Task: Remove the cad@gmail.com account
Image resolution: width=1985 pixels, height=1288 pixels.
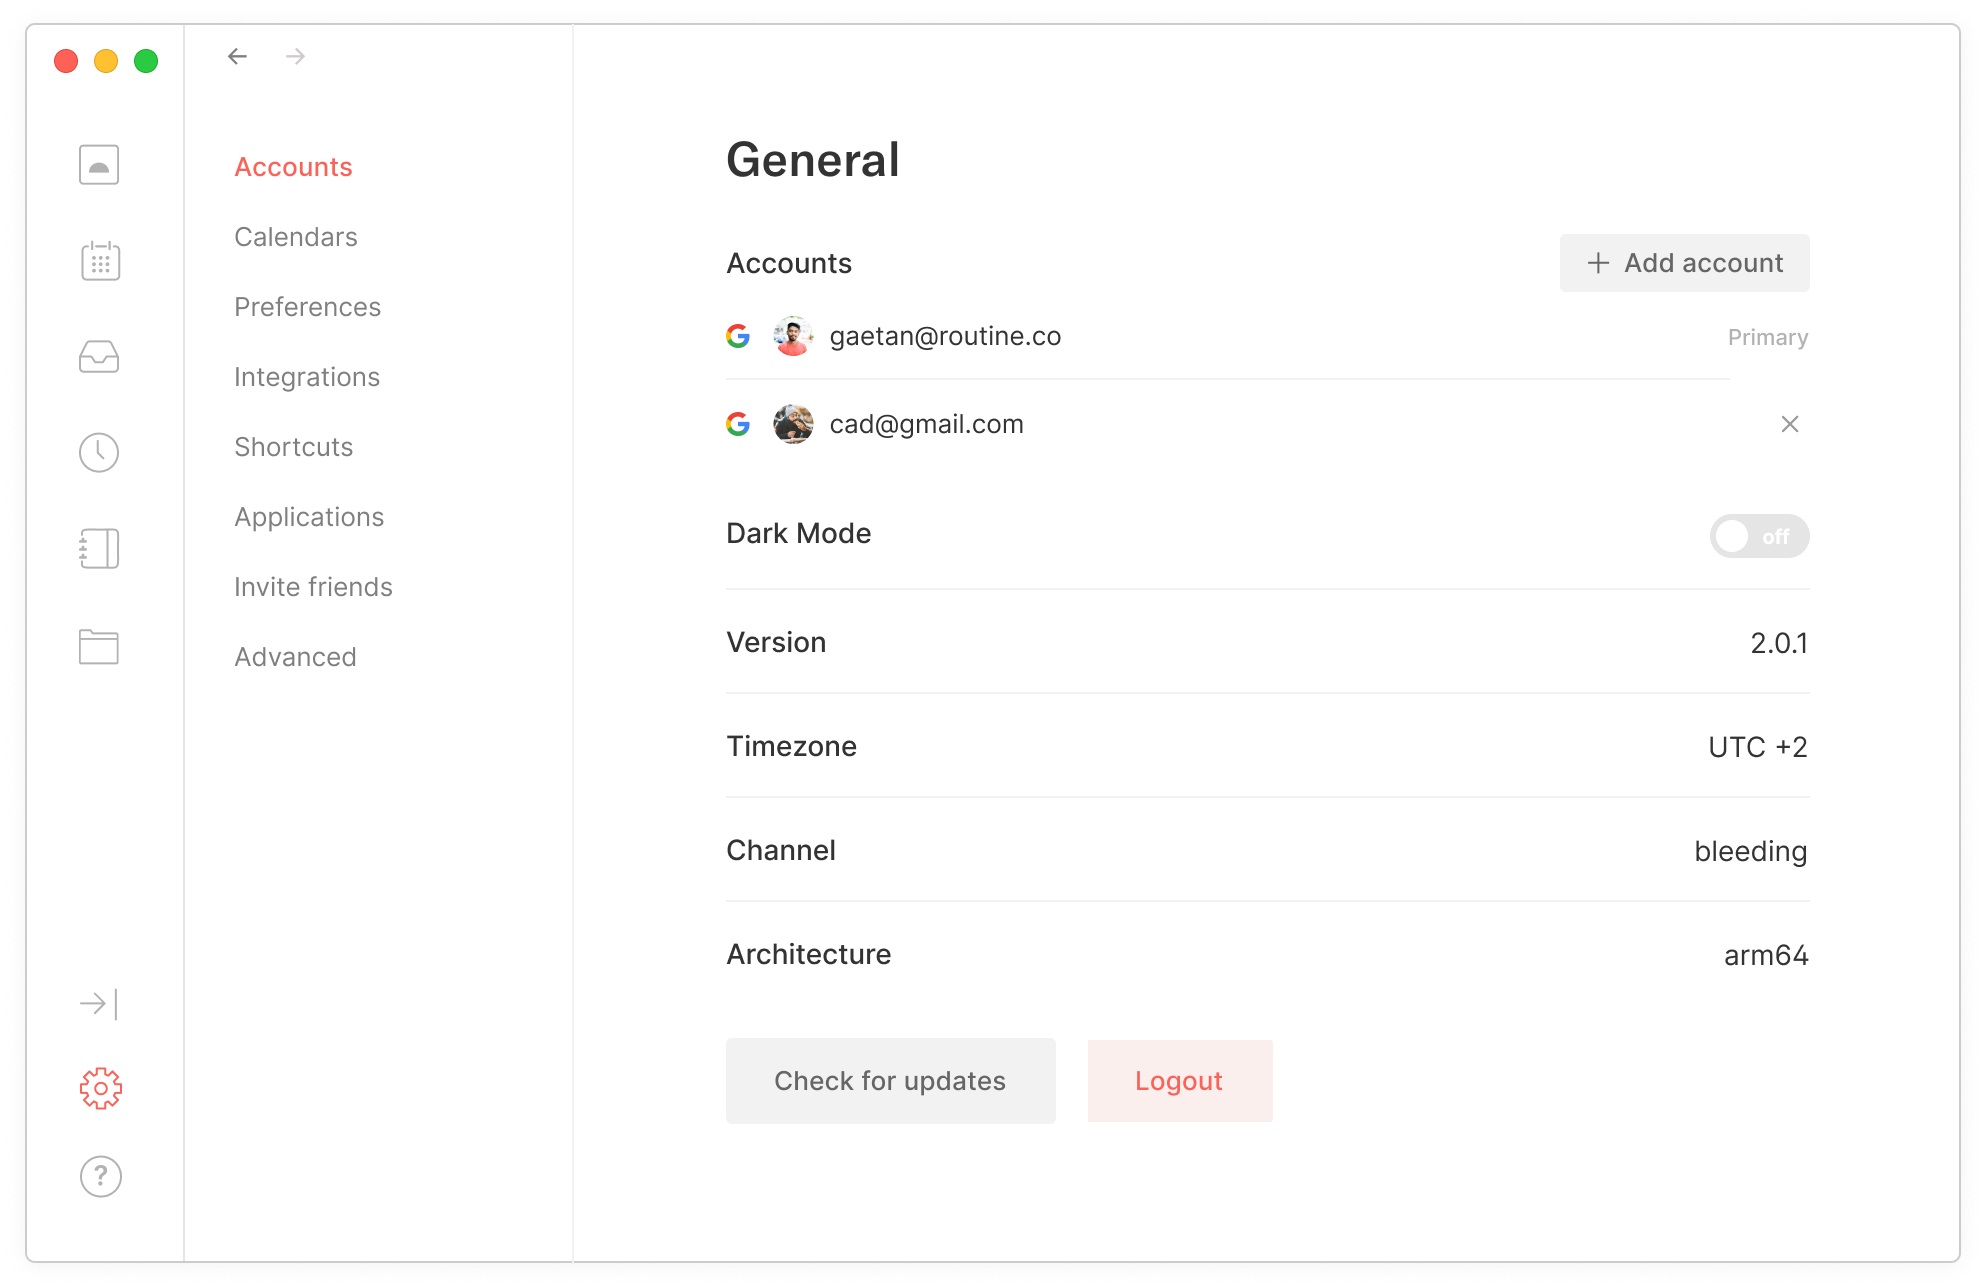Action: click(1789, 425)
